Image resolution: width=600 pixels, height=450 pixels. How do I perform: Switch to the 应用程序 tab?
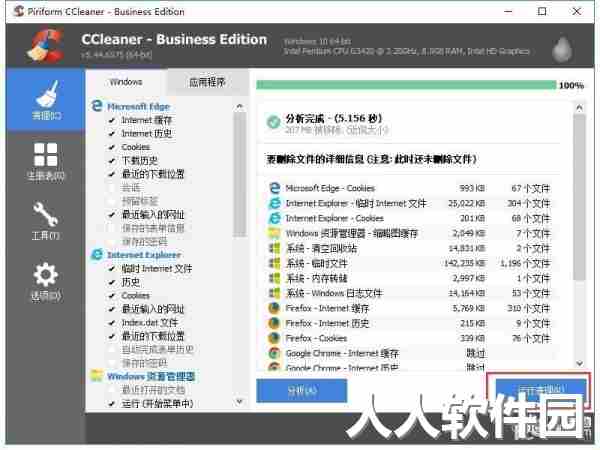click(x=207, y=82)
